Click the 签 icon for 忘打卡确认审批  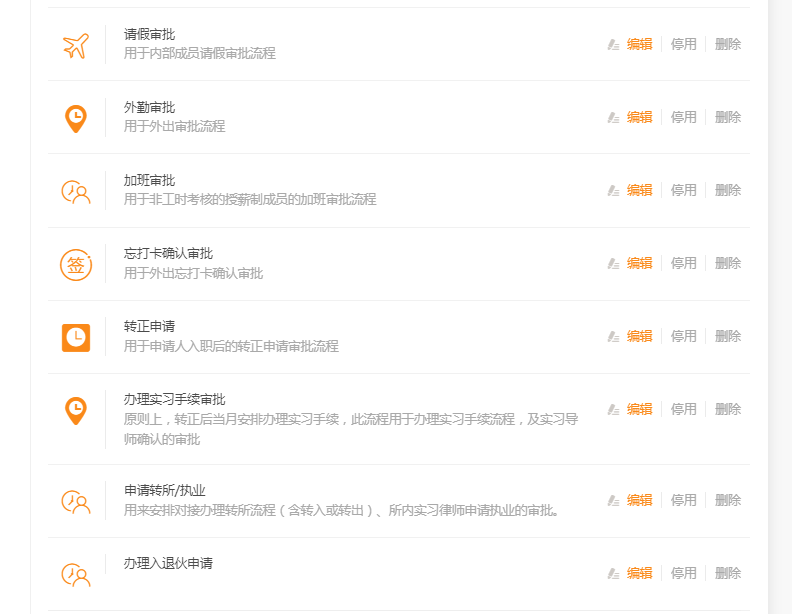[x=76, y=265]
